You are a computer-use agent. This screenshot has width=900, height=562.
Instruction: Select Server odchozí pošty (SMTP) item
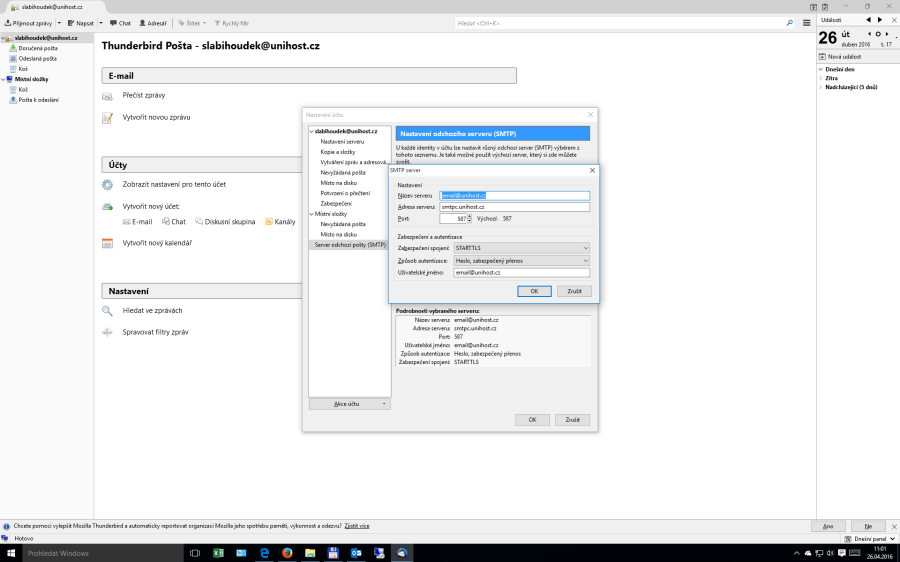[x=350, y=245]
